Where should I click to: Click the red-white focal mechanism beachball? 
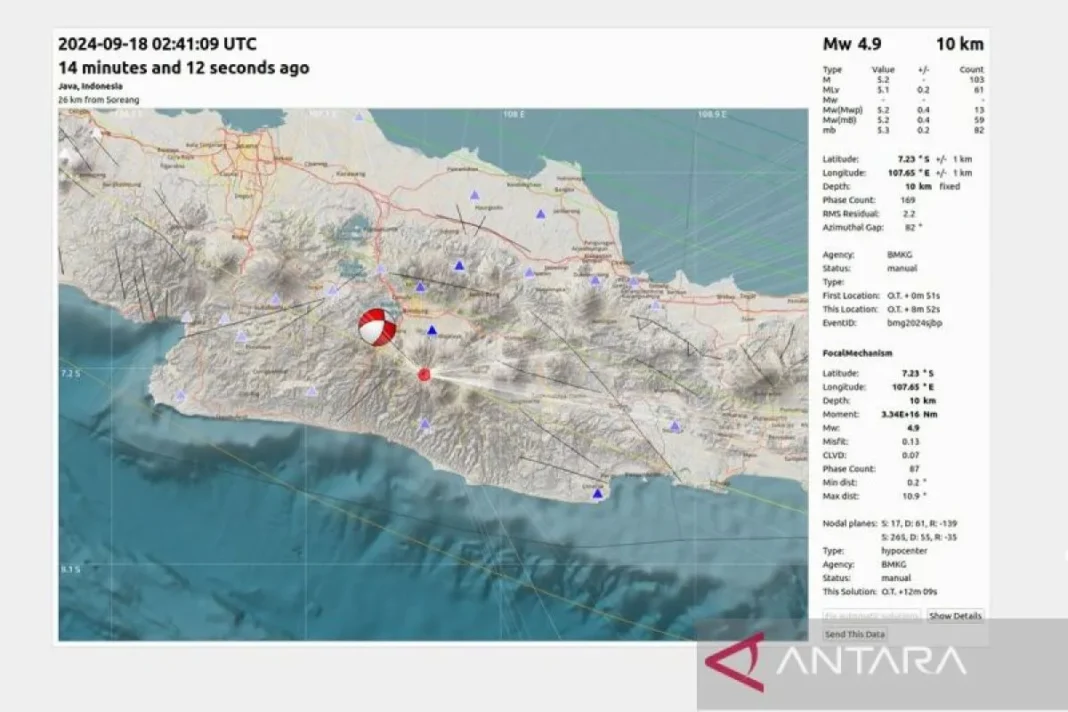click(x=377, y=327)
